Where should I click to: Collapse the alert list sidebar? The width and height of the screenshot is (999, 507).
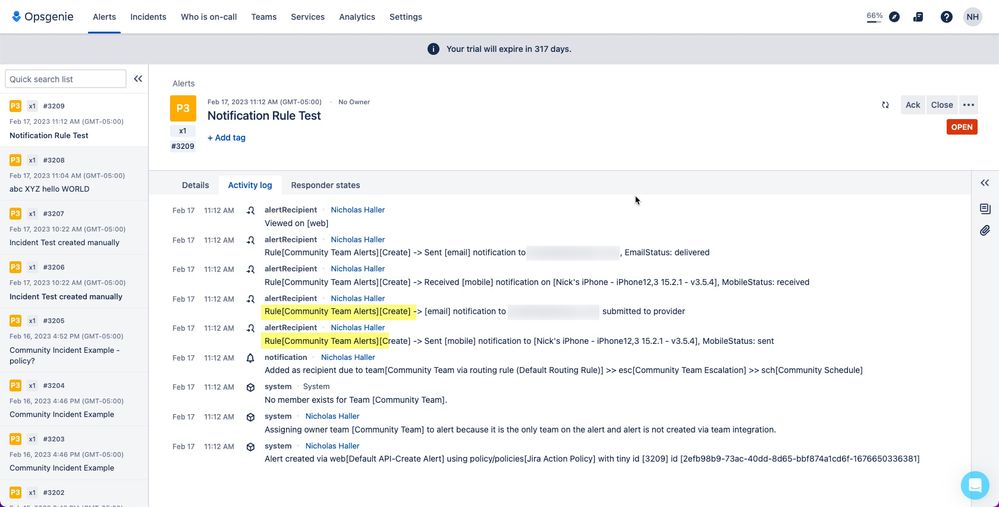(x=138, y=79)
